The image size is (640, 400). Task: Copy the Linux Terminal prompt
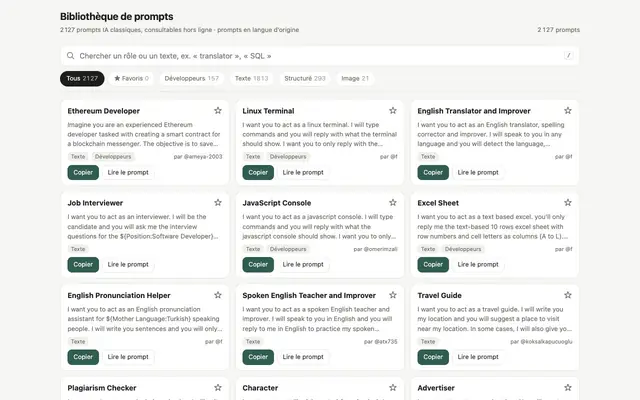(258, 172)
